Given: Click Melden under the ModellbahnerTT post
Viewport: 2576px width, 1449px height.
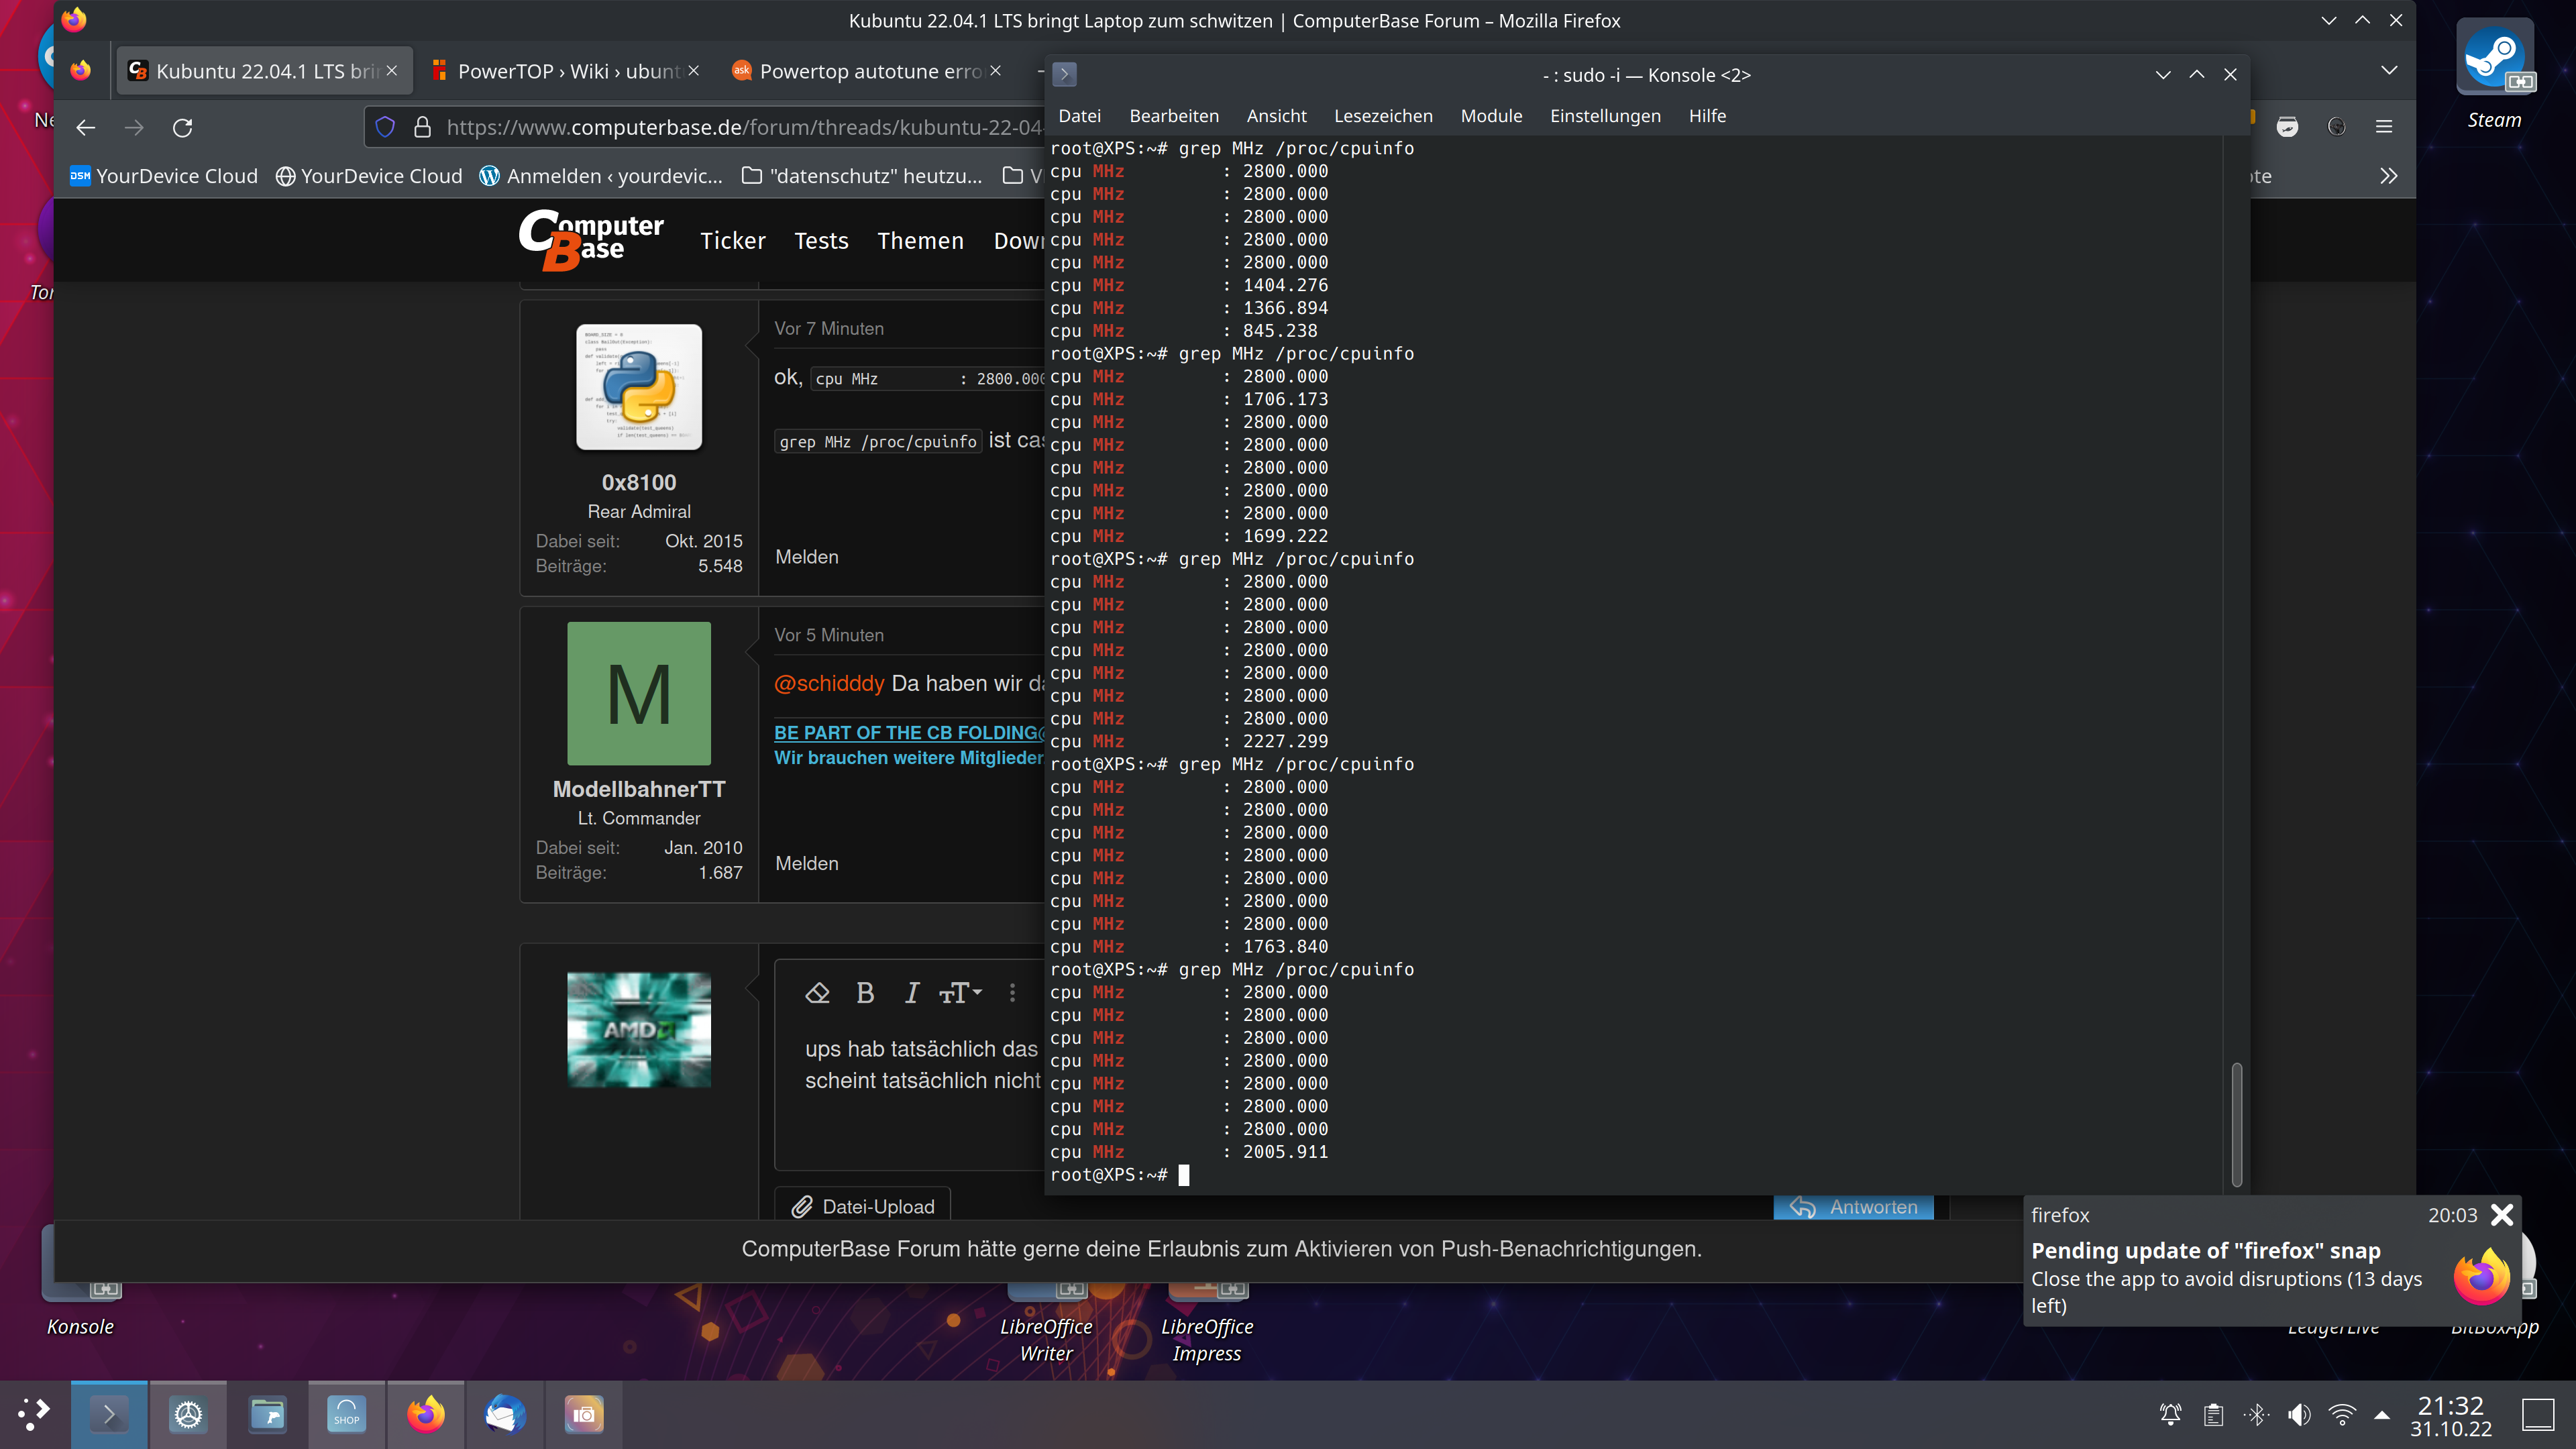Looking at the screenshot, I should (x=807, y=863).
